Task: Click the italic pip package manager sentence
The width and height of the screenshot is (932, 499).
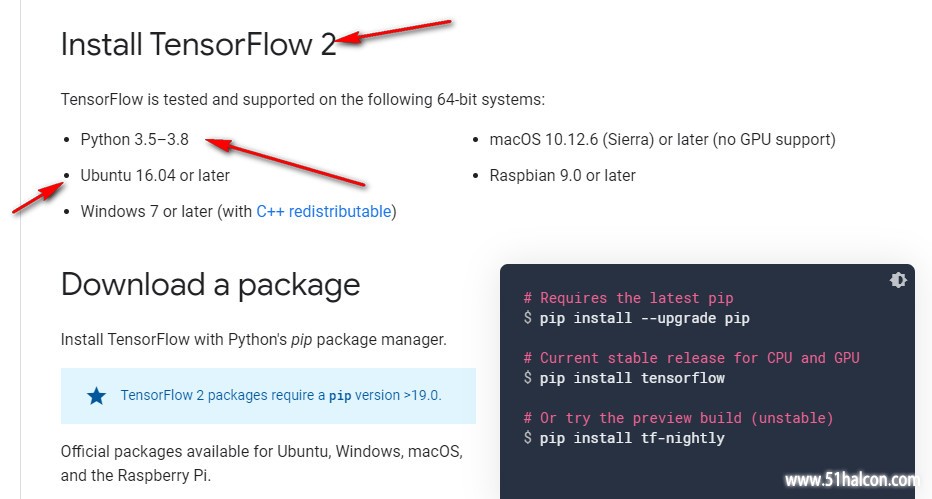Action: [253, 340]
